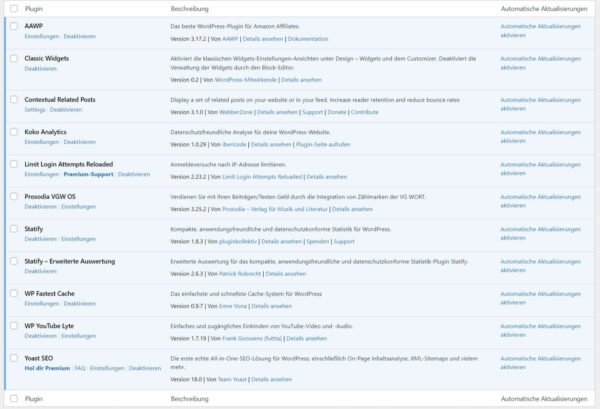Screen dimensions: 600x409
Task: Tick the WP YouTube Lyte checkbox
Action: (x=14, y=326)
